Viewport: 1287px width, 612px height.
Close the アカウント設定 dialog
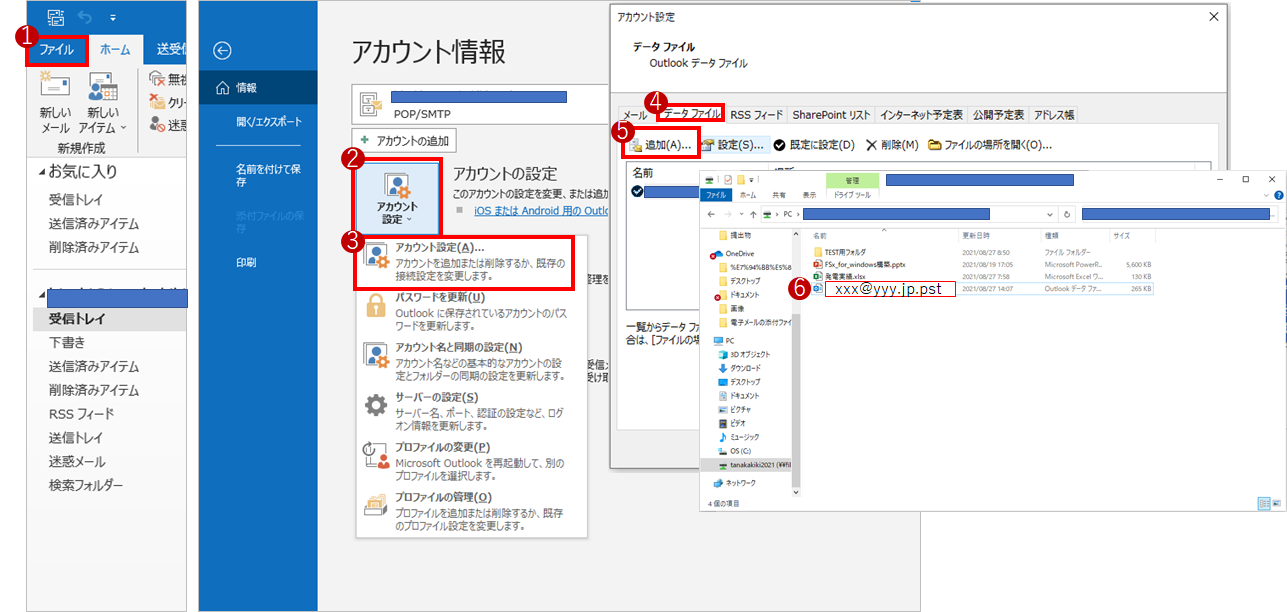point(1213,17)
